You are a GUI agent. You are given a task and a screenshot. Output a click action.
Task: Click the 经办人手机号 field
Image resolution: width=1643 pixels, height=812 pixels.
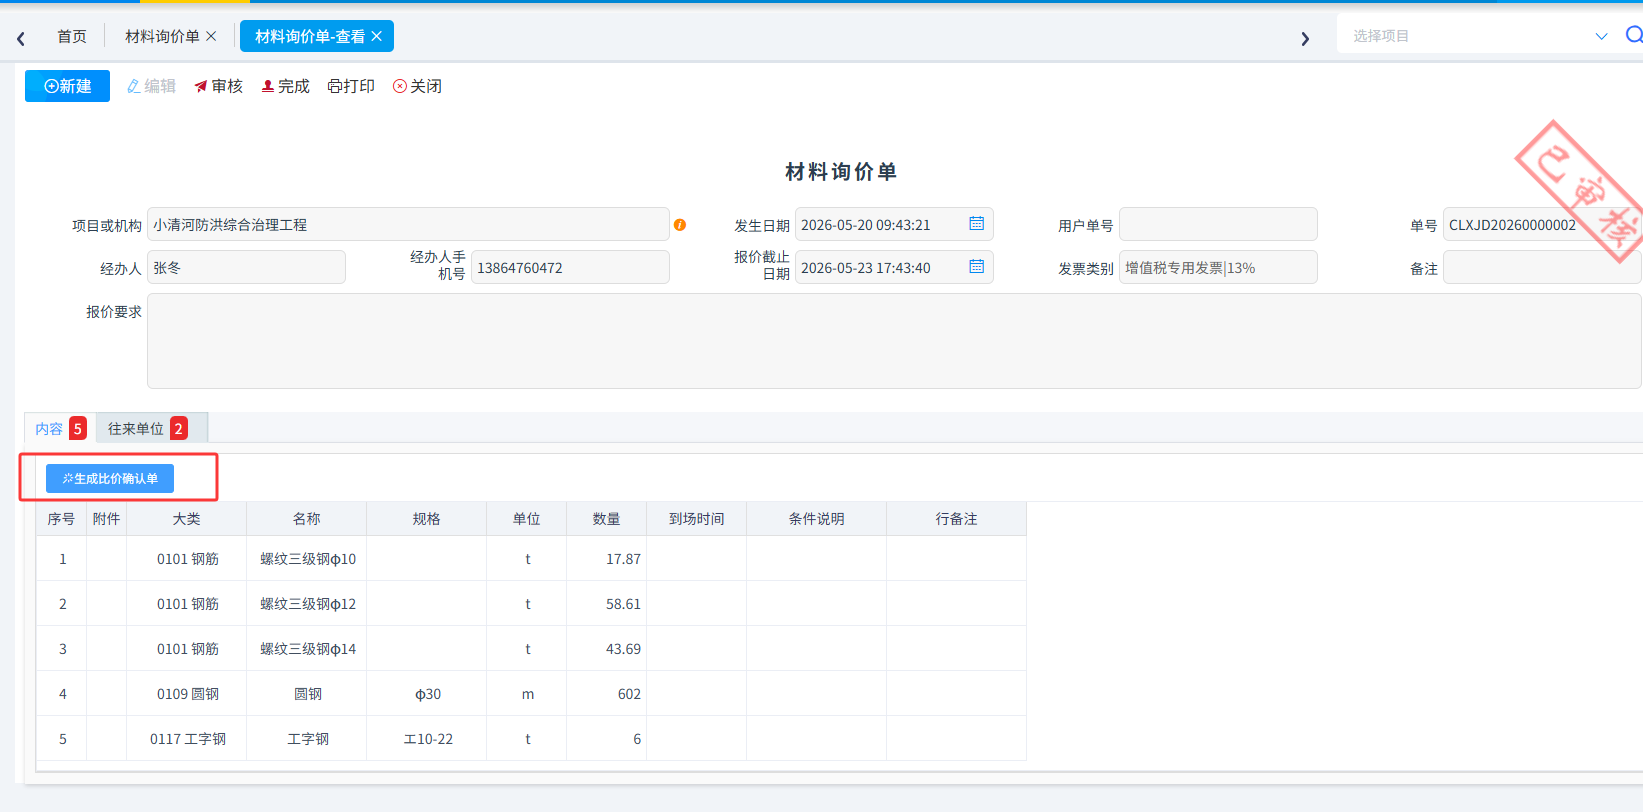[x=570, y=267]
